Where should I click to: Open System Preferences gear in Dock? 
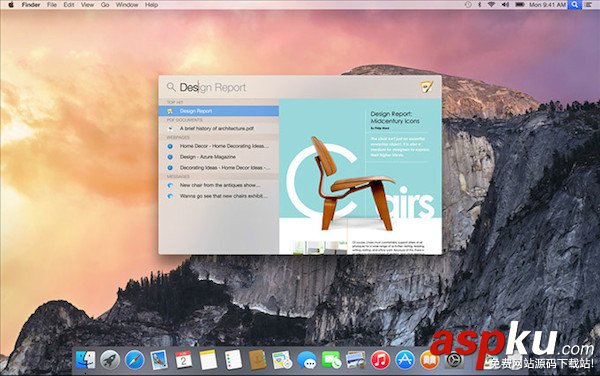pos(454,360)
